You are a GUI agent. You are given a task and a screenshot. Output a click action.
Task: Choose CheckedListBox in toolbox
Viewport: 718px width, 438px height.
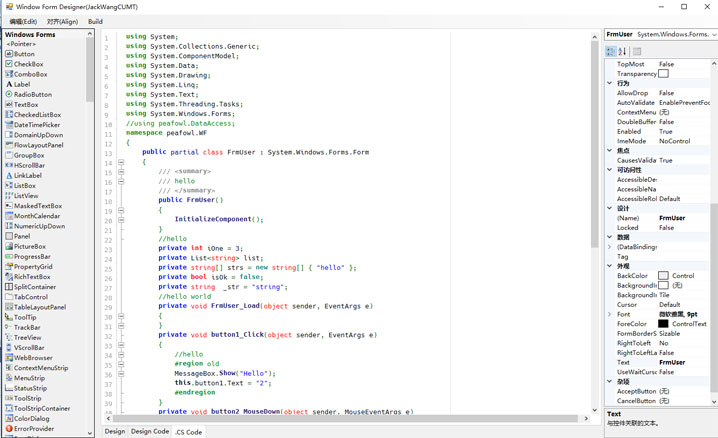[33, 115]
